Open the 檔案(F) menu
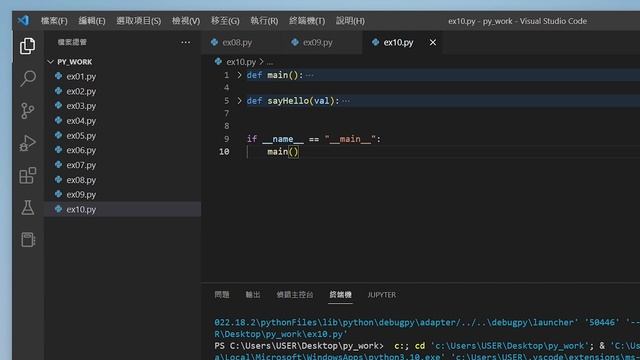 pos(54,21)
